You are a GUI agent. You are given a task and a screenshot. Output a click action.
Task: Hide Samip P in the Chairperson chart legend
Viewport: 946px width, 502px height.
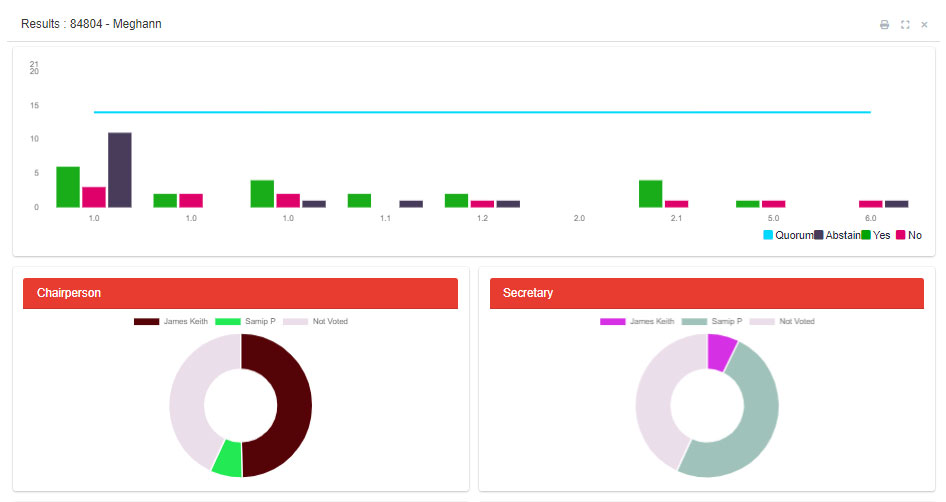[x=229, y=321]
